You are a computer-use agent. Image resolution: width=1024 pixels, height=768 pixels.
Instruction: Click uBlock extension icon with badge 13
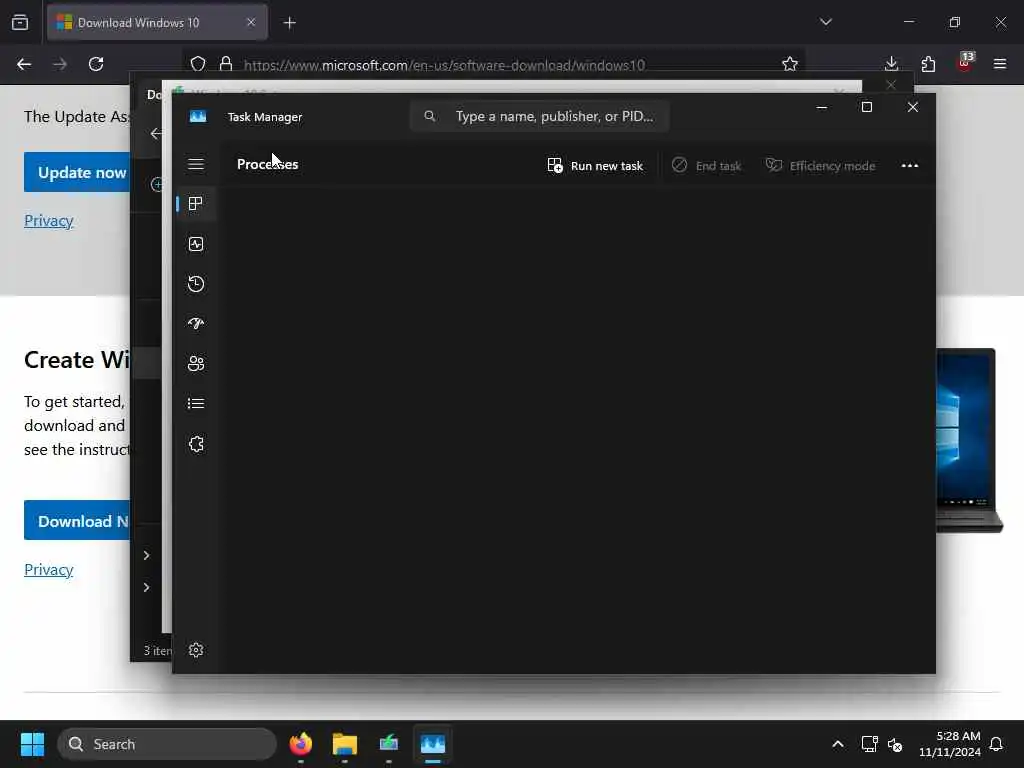(965, 63)
